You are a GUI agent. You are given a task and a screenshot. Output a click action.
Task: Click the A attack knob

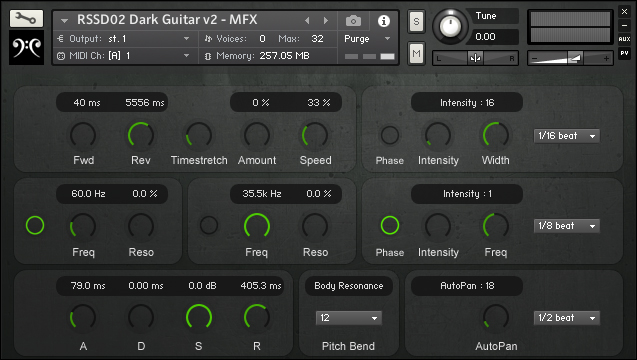(83, 317)
